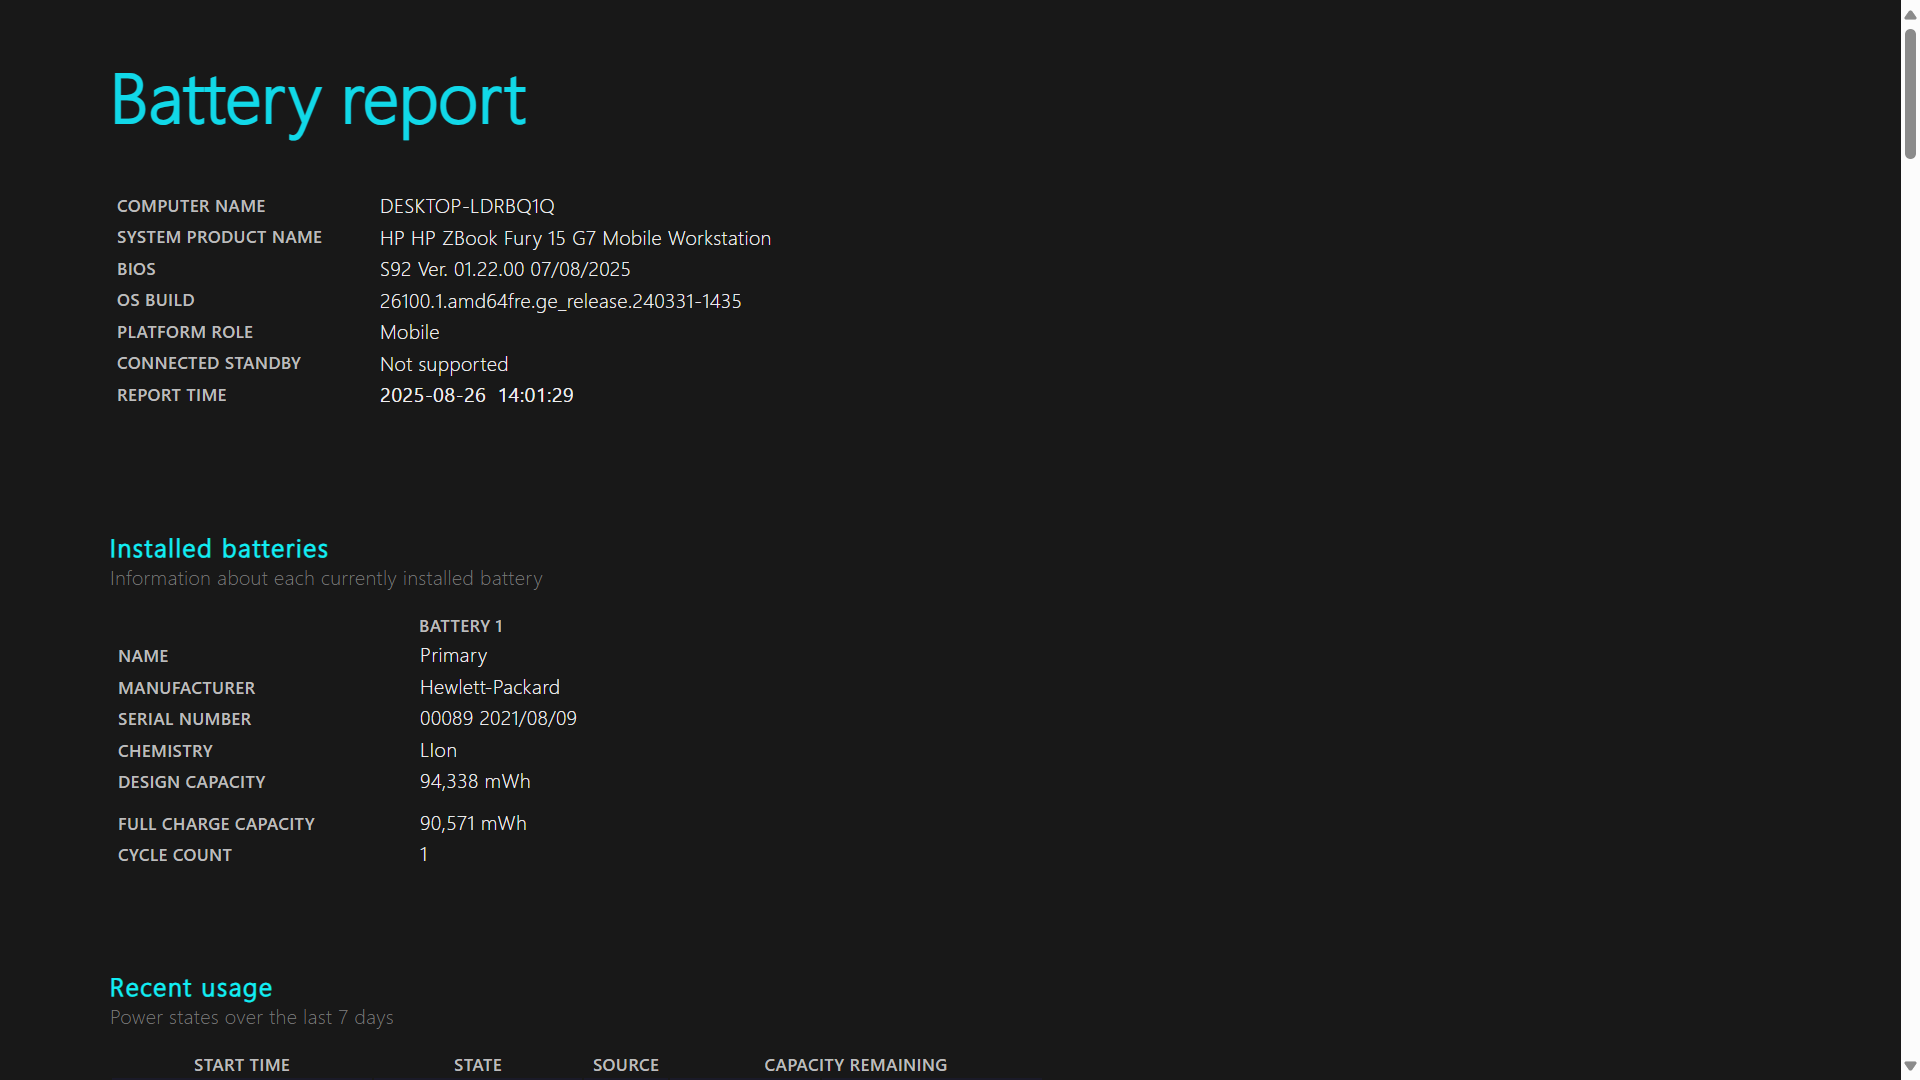Select platform role value 'Mobile'
1920x1080 pixels.
tap(409, 332)
